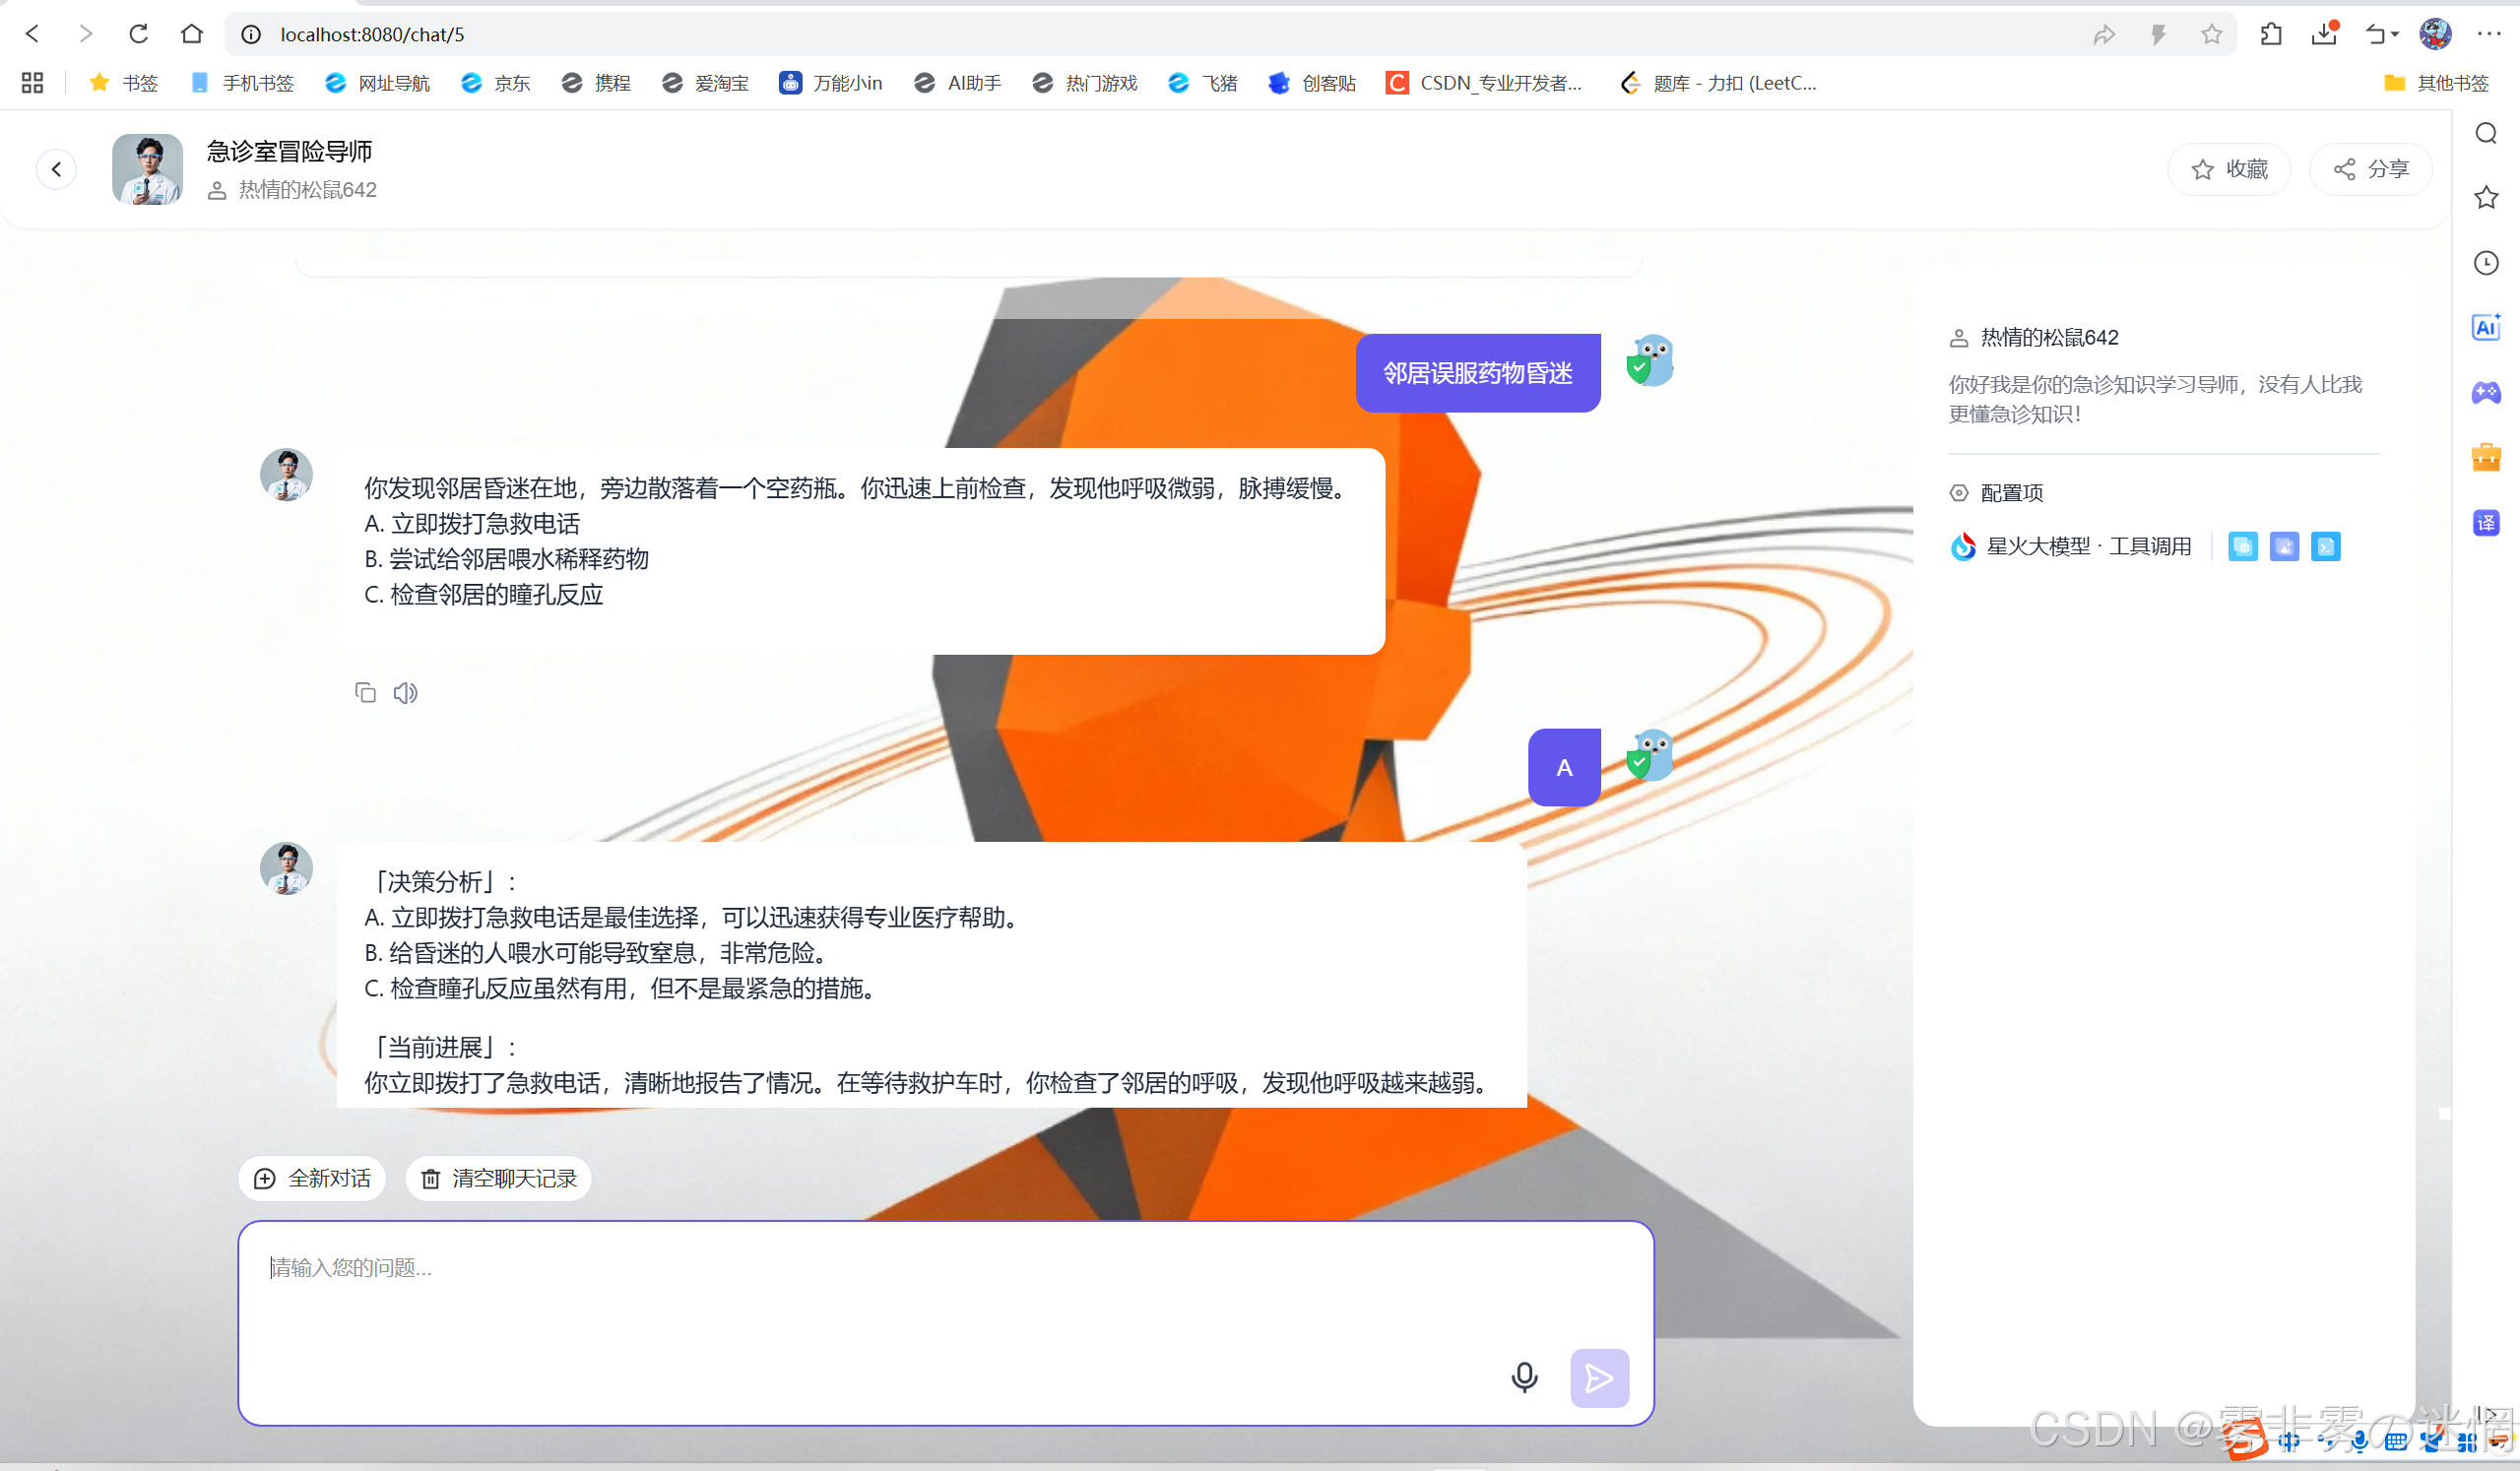Click the 清空聊天记录 button
This screenshot has height=1471, width=2520.
(x=498, y=1178)
